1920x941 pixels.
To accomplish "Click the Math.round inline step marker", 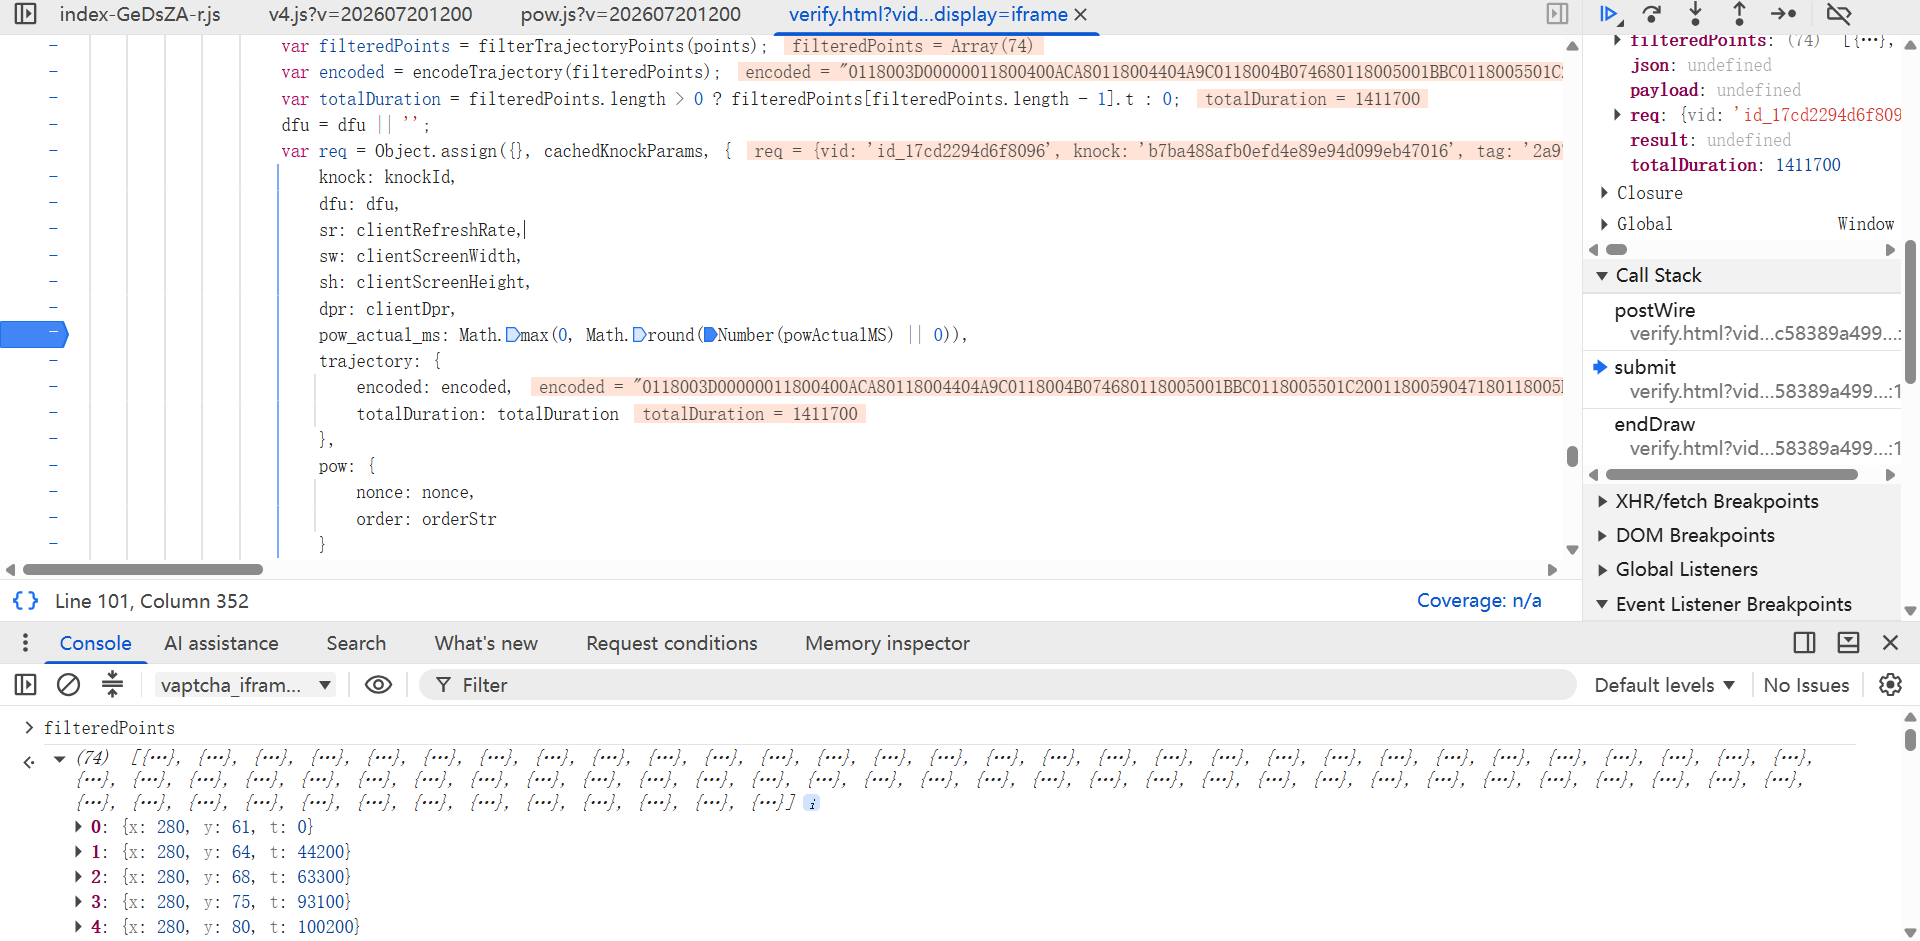I will click(640, 335).
